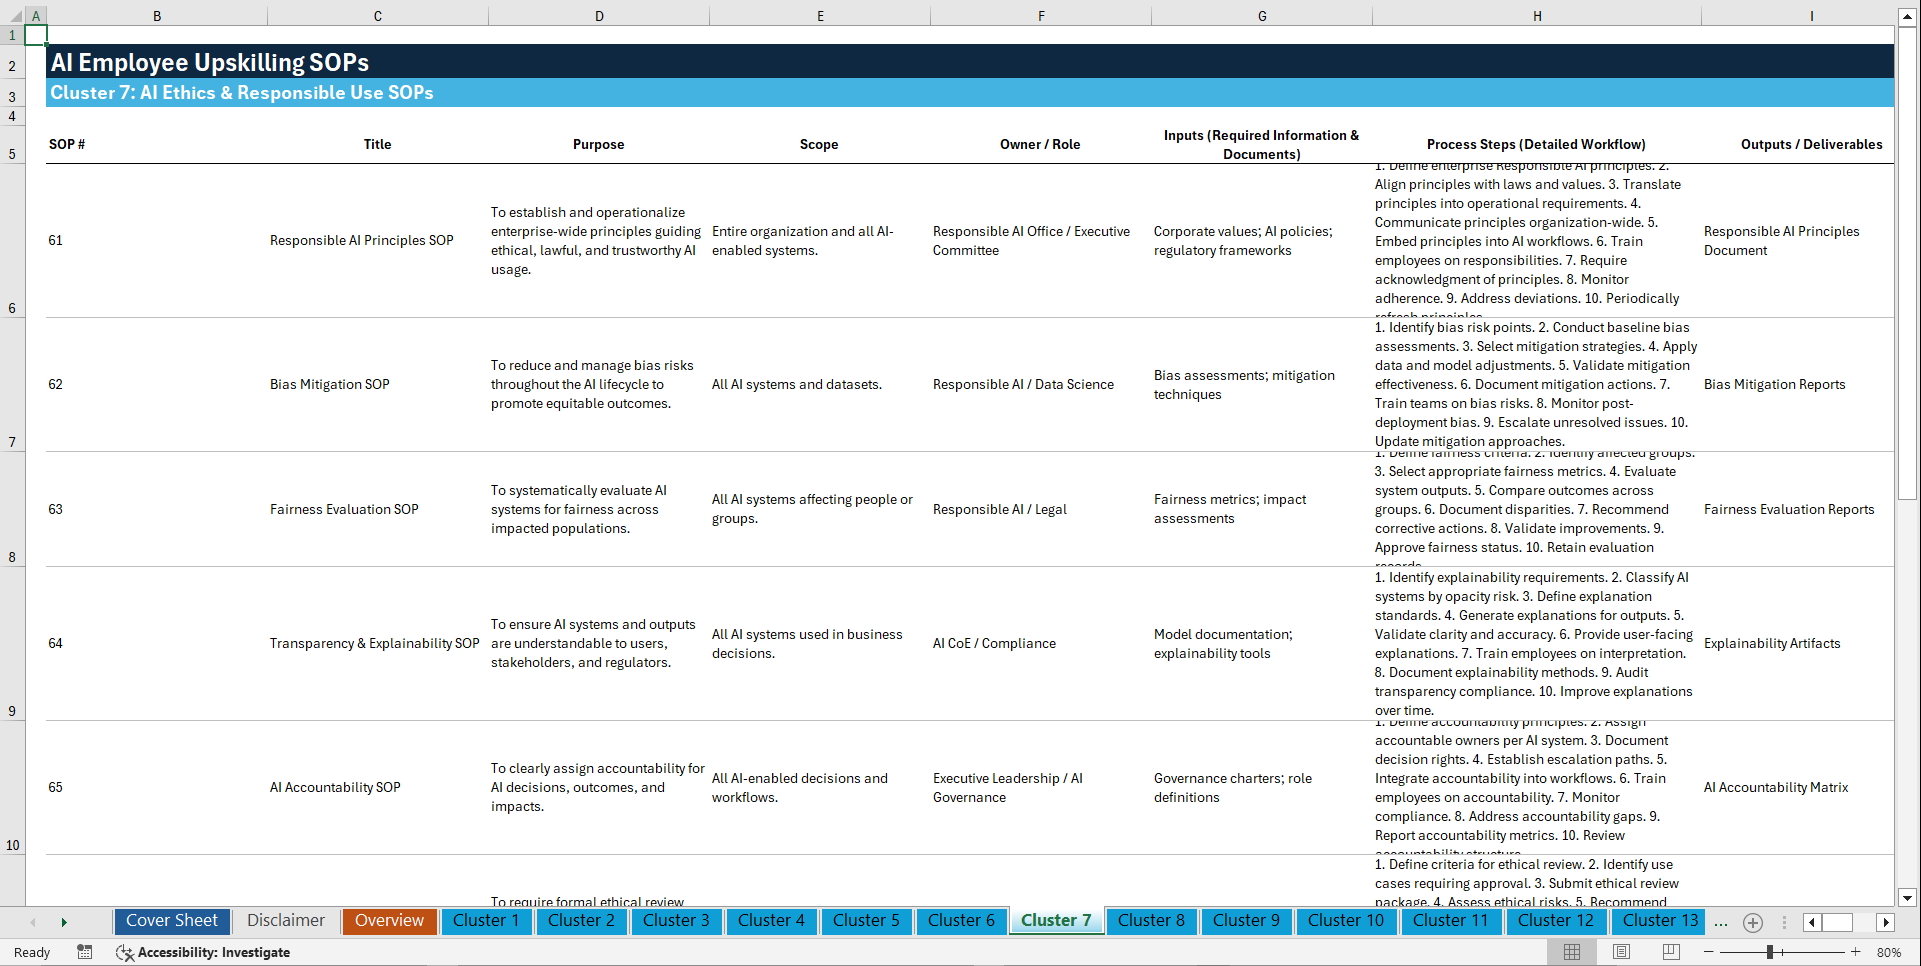This screenshot has height=966, width=1921.
Task: Switch to the Cluster 8 tab
Action: pos(1151,921)
